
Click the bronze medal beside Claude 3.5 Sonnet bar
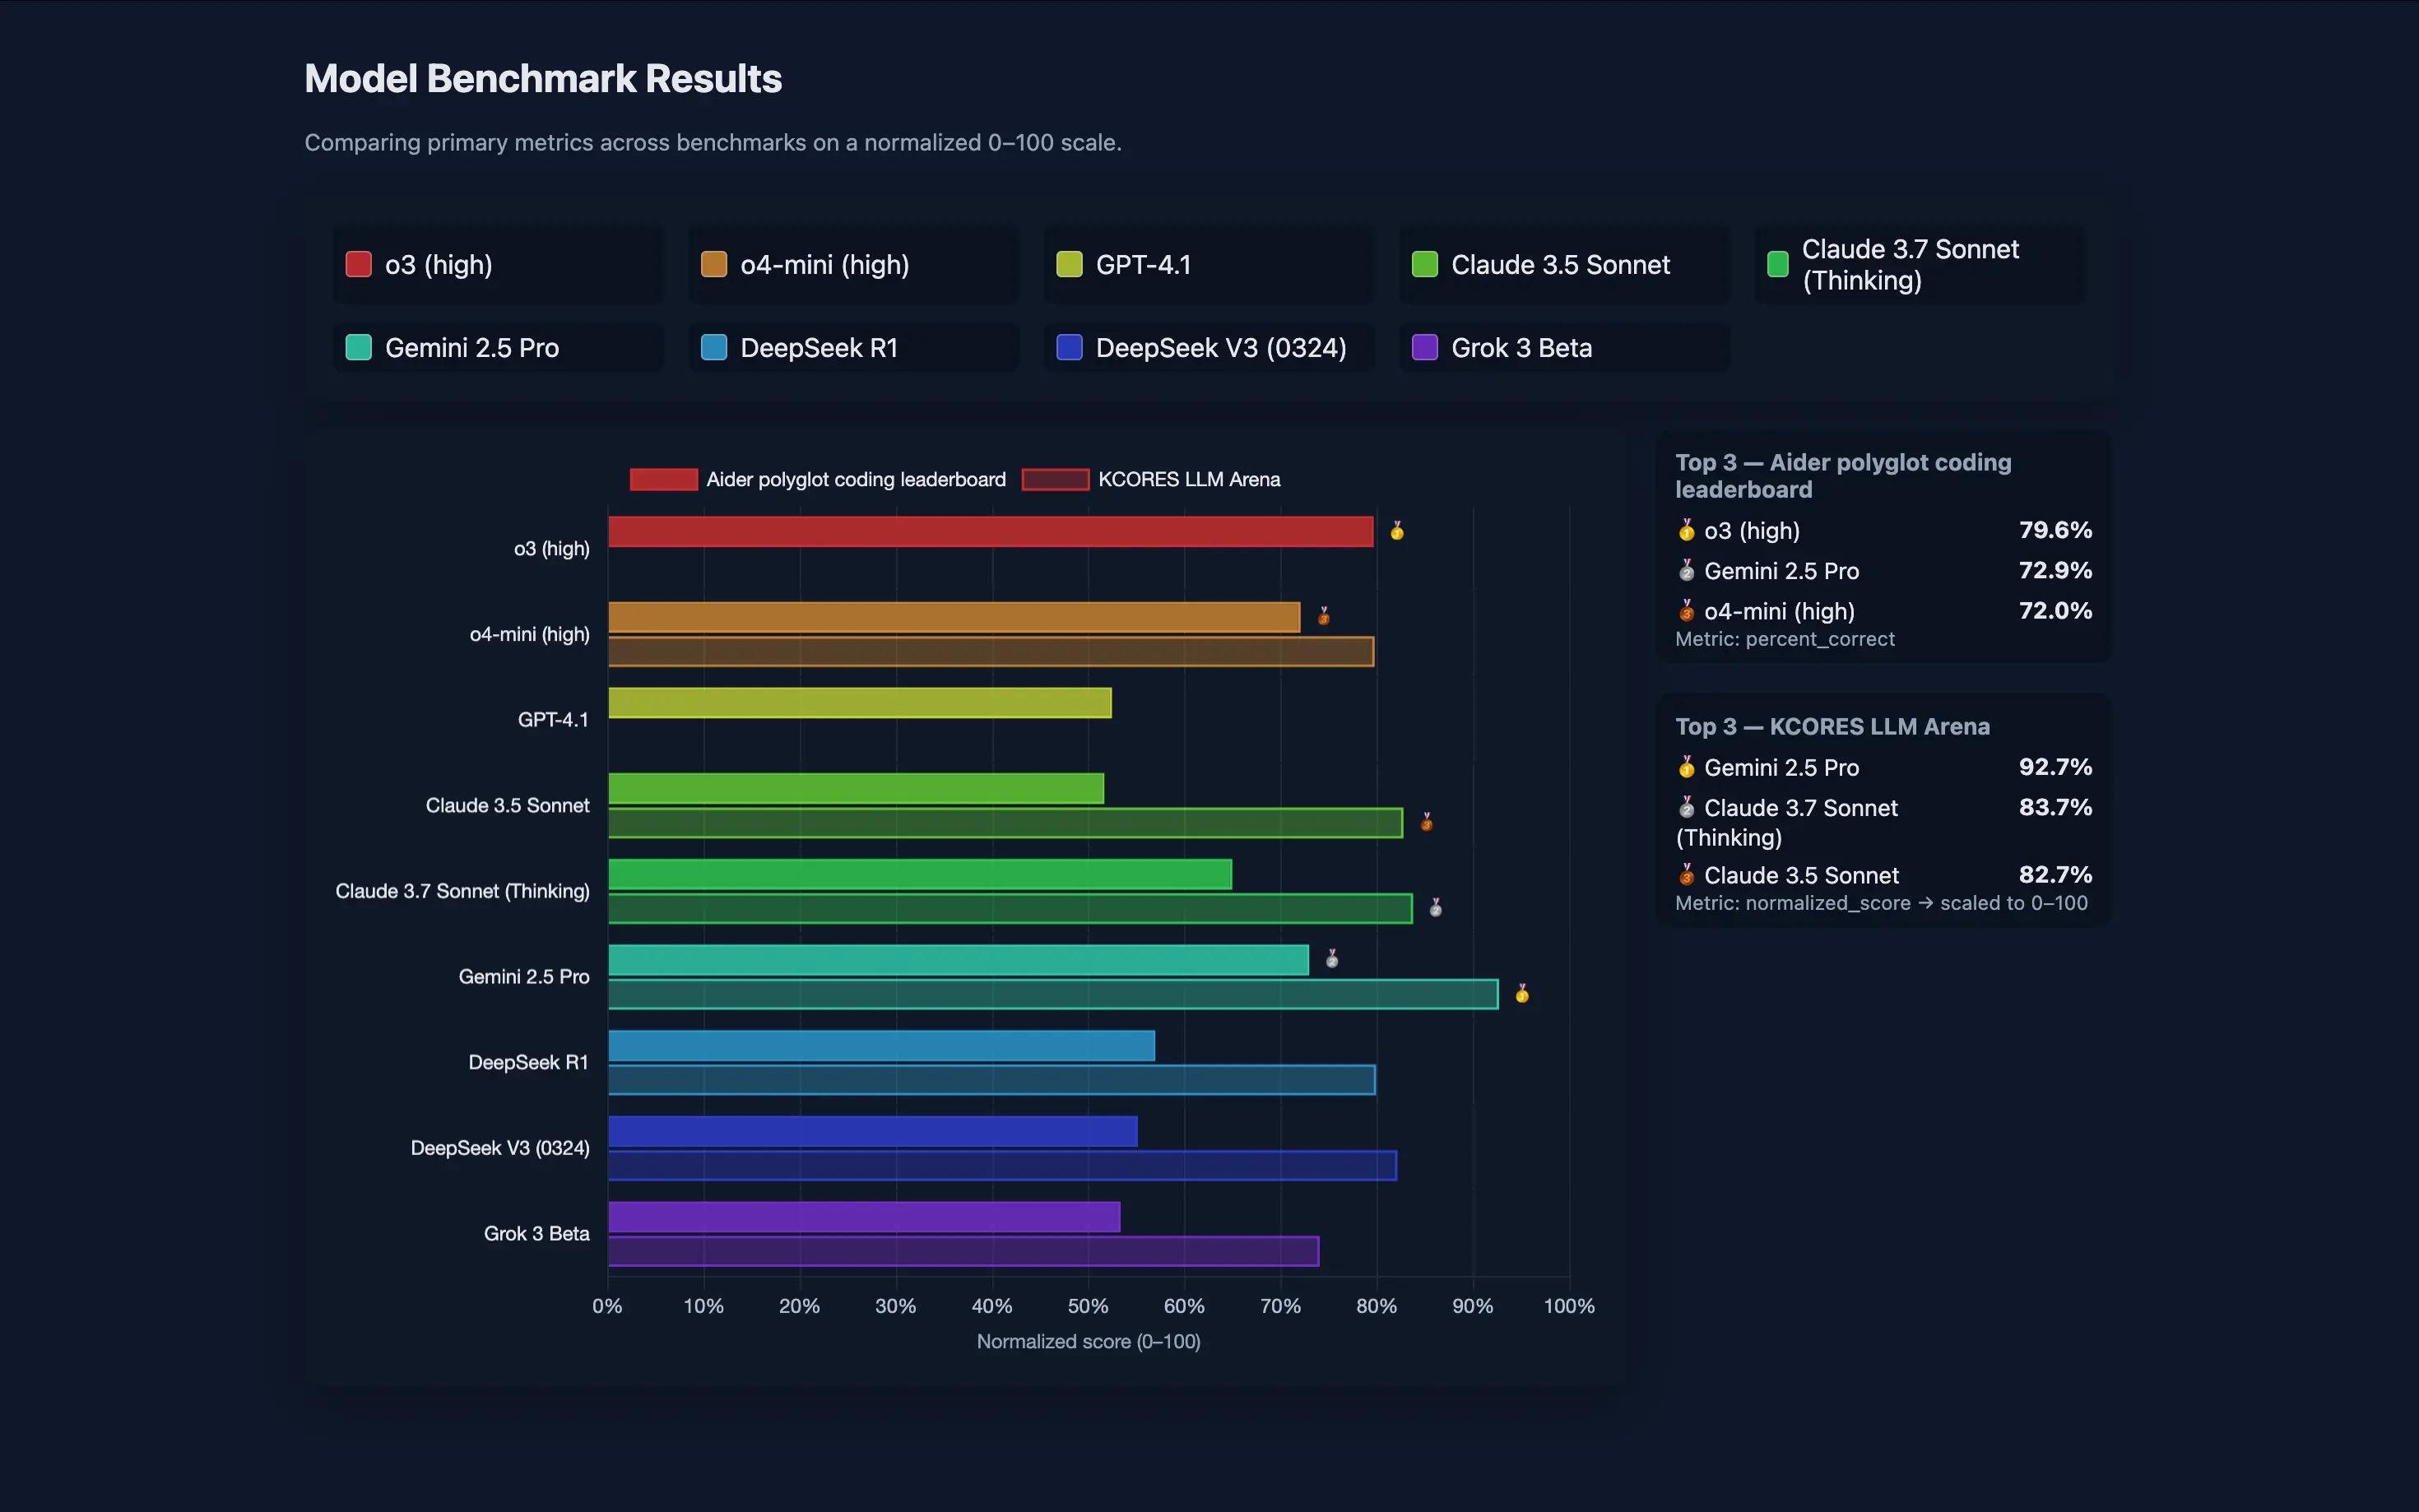click(x=1426, y=822)
